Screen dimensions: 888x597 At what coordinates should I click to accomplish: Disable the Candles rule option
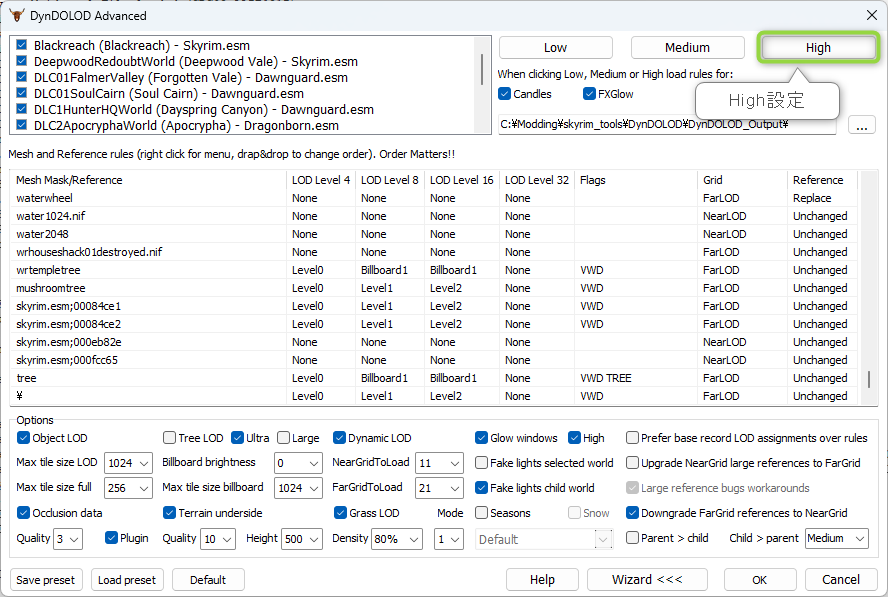(505, 93)
